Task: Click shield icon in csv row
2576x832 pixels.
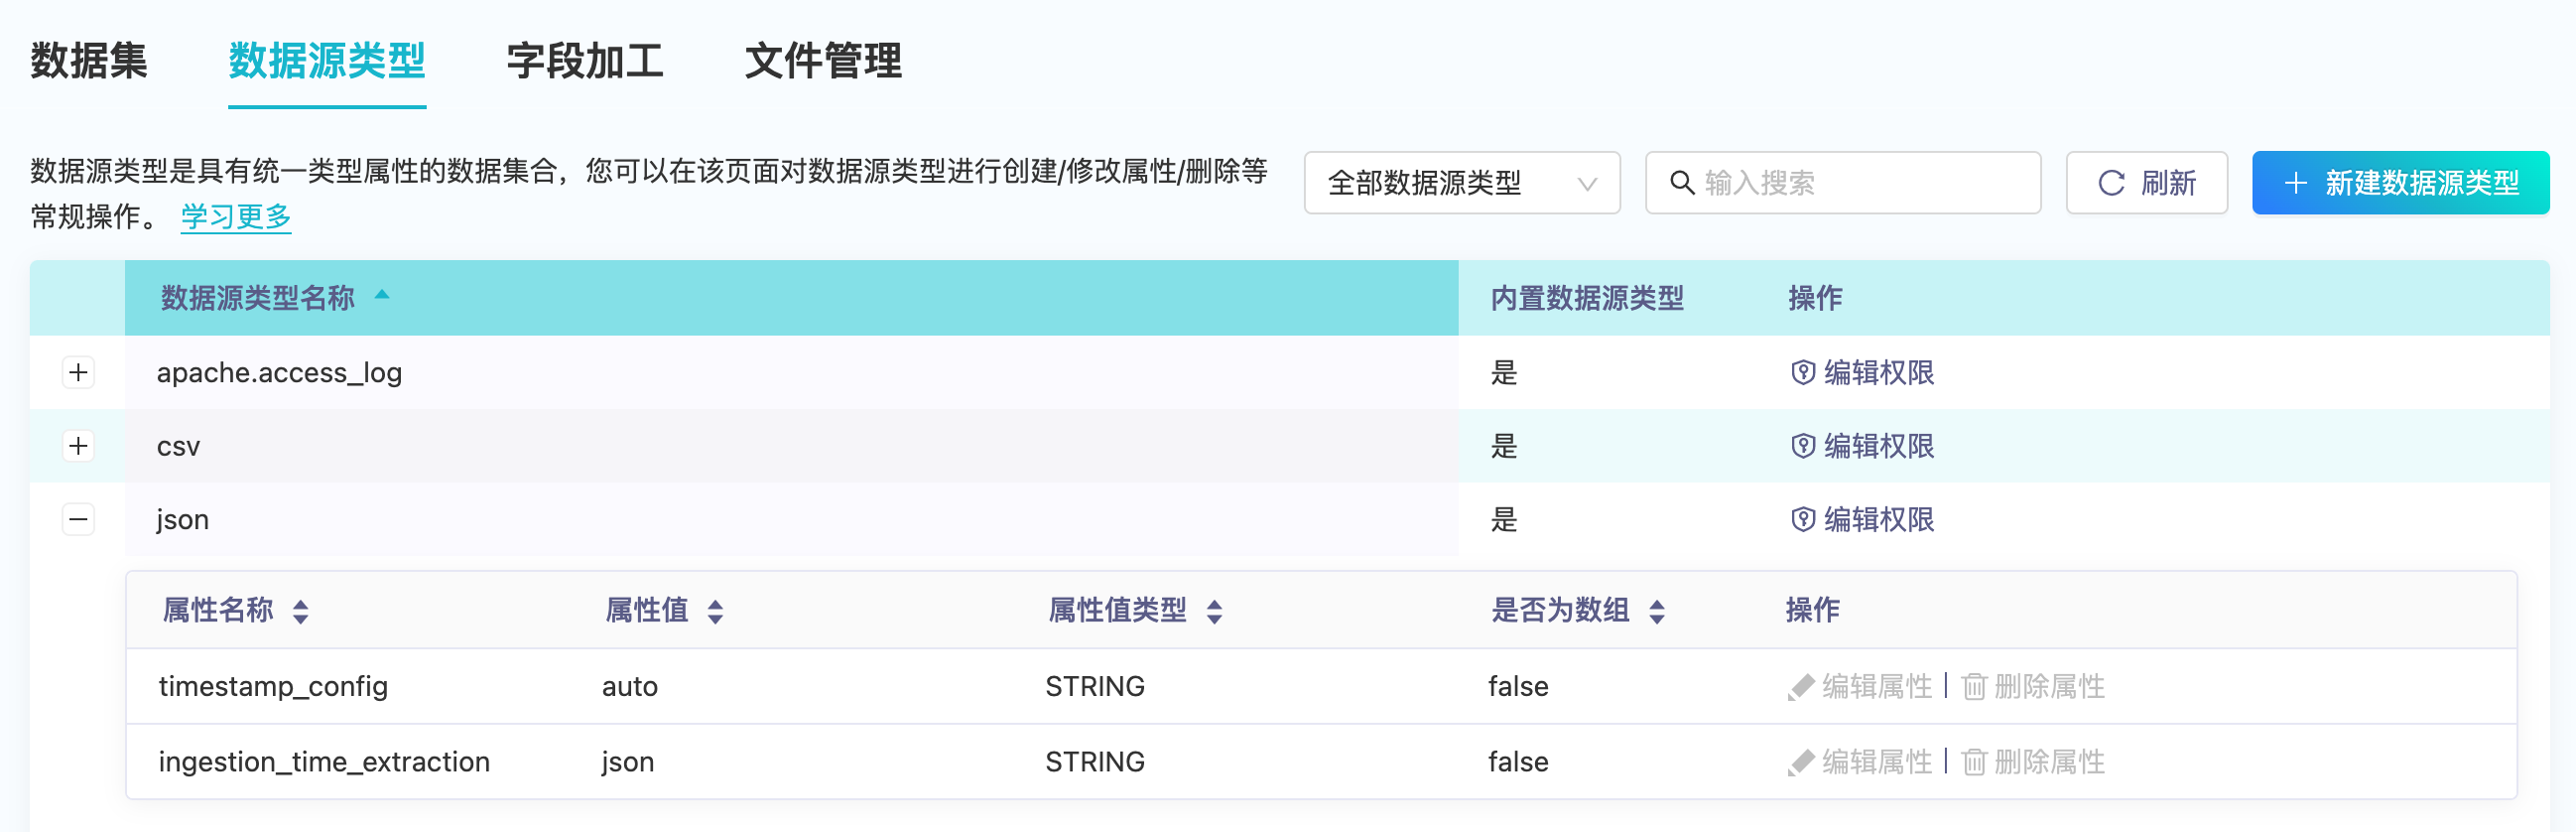Action: click(1802, 446)
